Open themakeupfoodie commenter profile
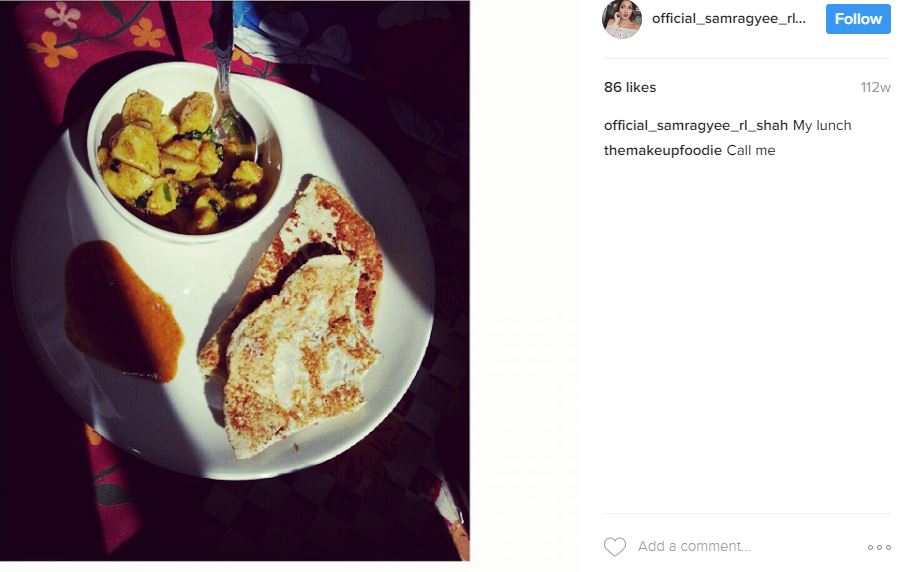The width and height of the screenshot is (911, 572). [662, 150]
